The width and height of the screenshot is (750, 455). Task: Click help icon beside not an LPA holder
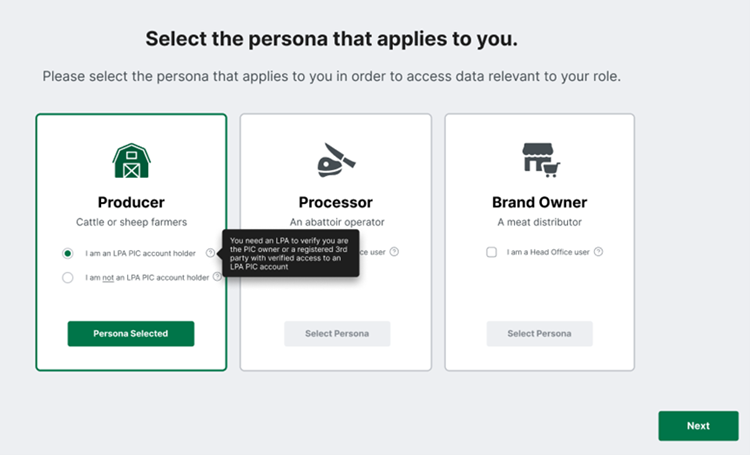(217, 277)
